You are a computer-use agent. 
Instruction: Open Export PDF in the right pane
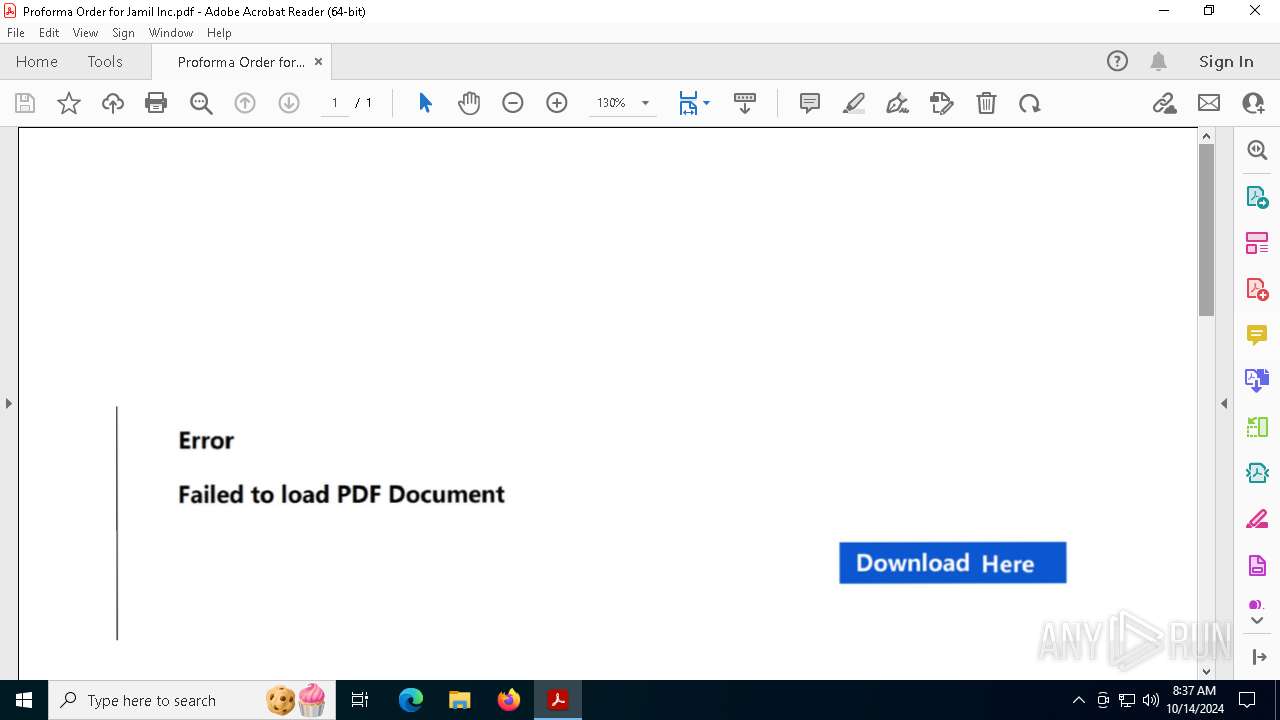point(1257,196)
